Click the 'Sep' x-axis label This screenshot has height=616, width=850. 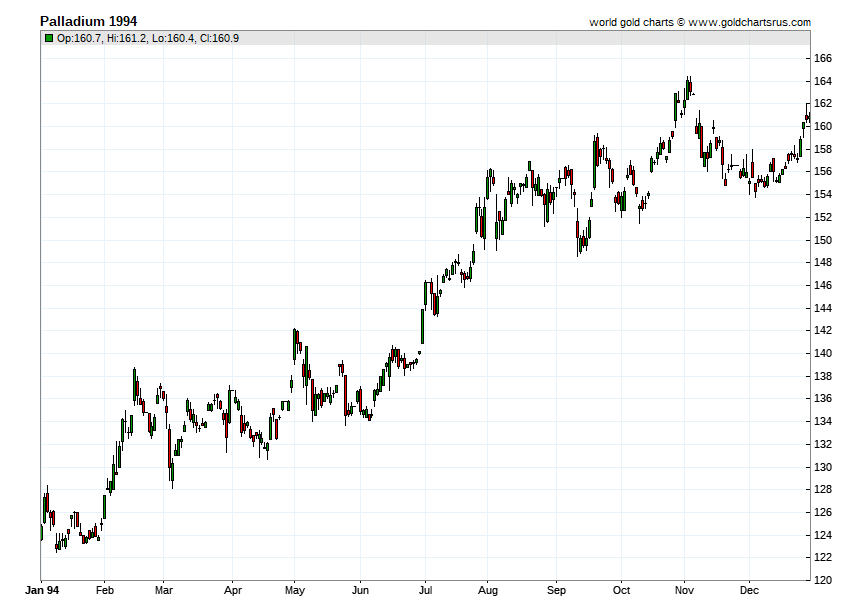tap(556, 591)
